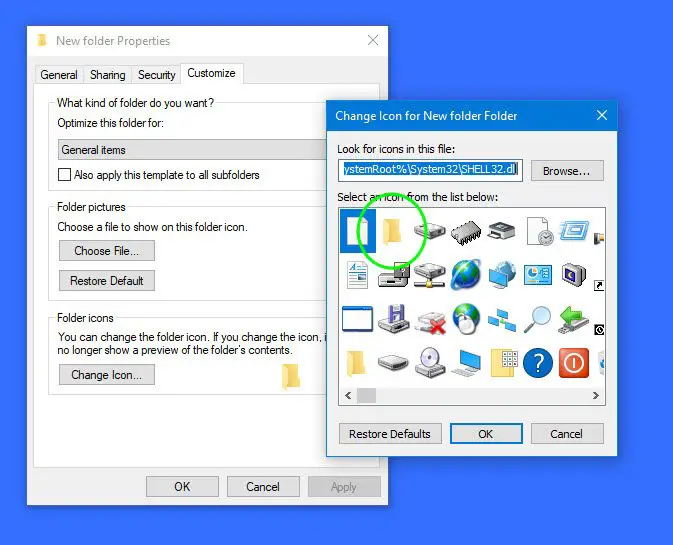Pick the hard drive icon beside memory chip
Viewport: 673px width, 545px height.
coord(430,231)
